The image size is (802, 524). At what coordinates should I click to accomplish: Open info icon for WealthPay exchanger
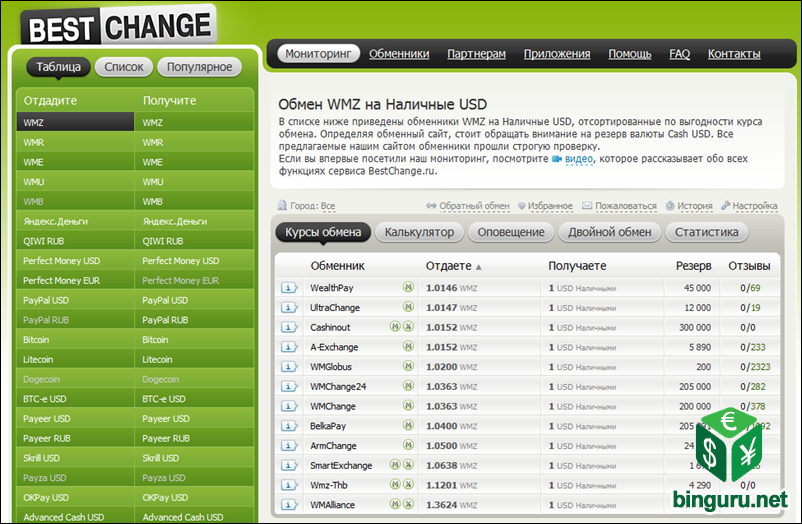pyautogui.click(x=288, y=288)
